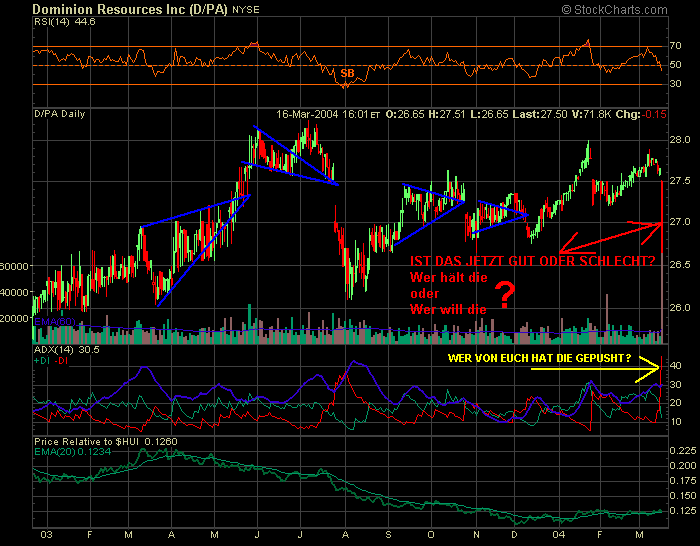
Task: Click the red question mark annotation
Action: pos(505,295)
